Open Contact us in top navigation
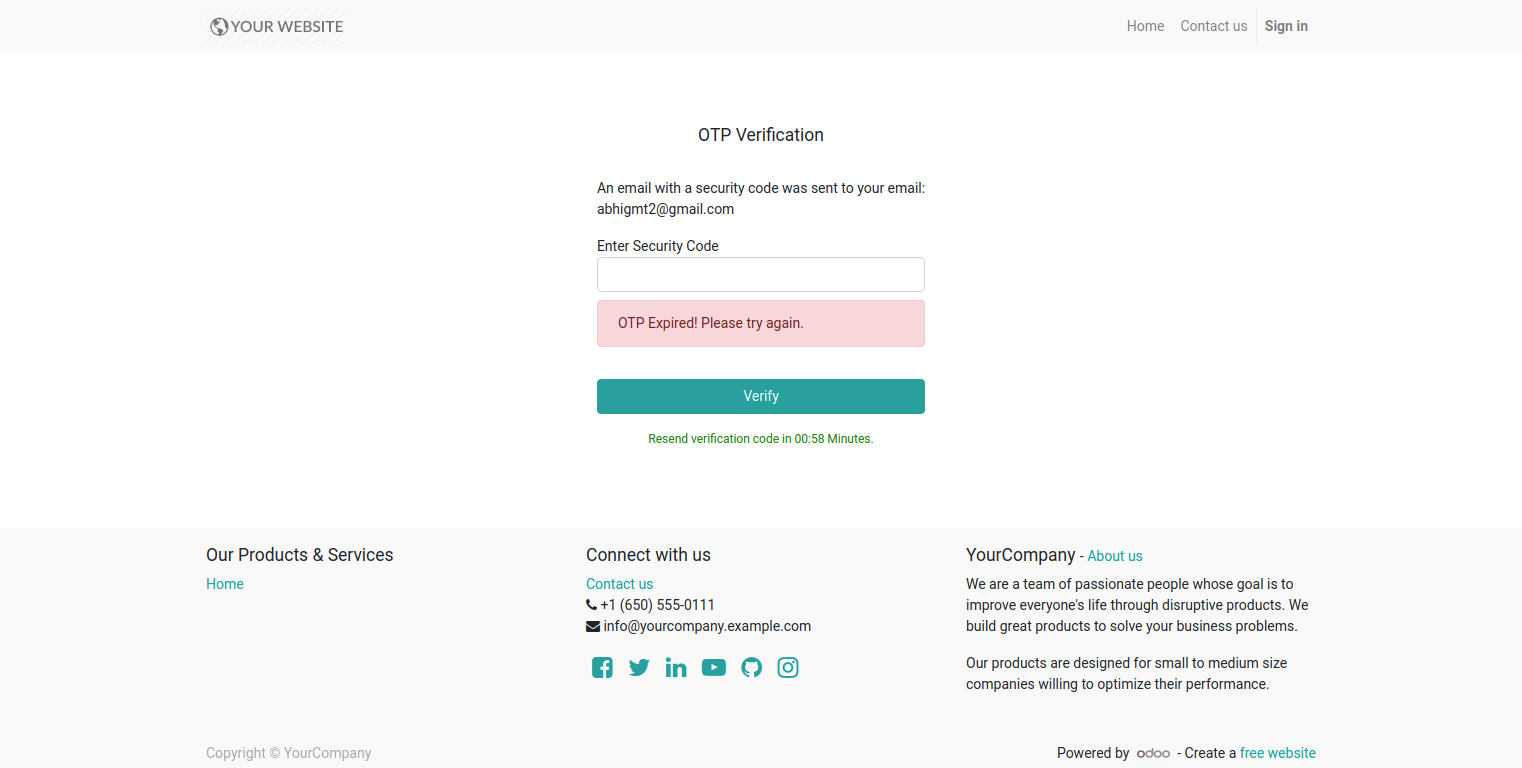Viewport: 1522px width, 768px height. pos(1214,26)
